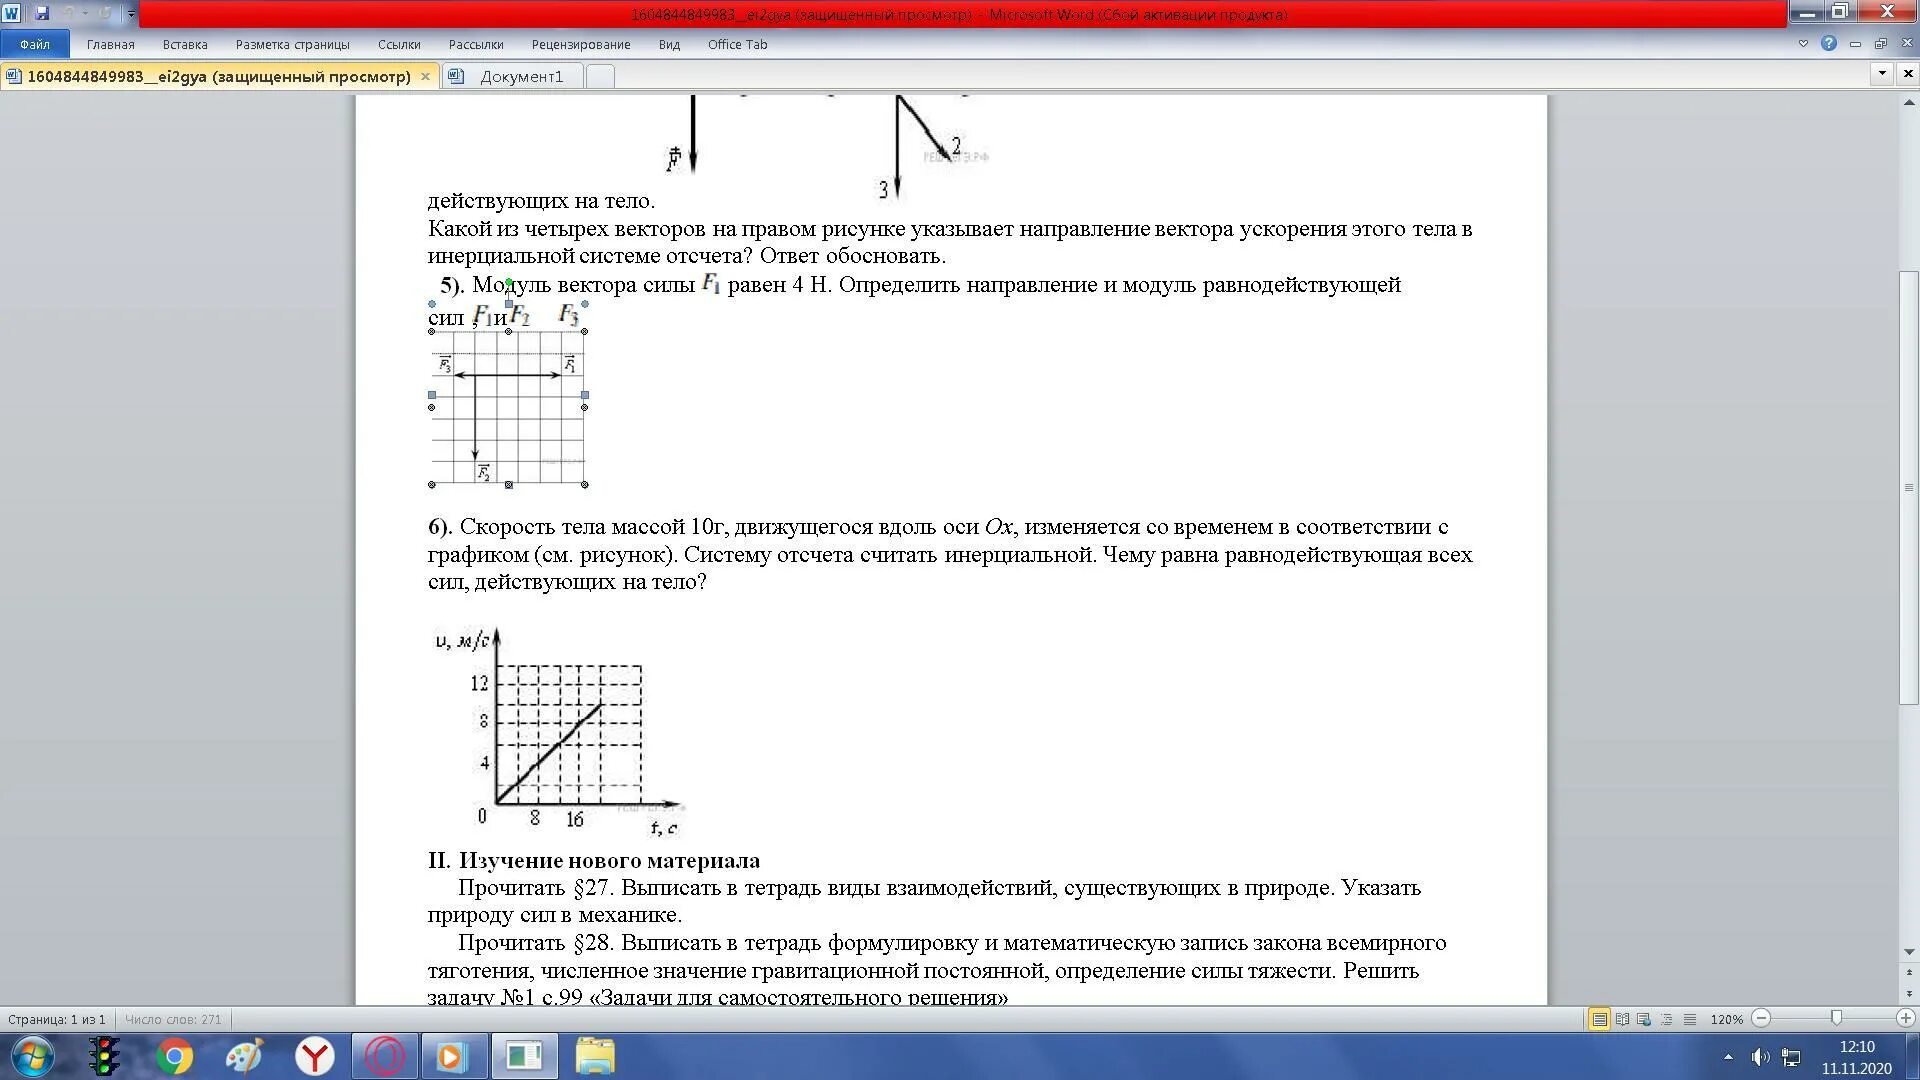Click the 120% zoom level button
This screenshot has width=1920, height=1080.
pyautogui.click(x=1726, y=1019)
